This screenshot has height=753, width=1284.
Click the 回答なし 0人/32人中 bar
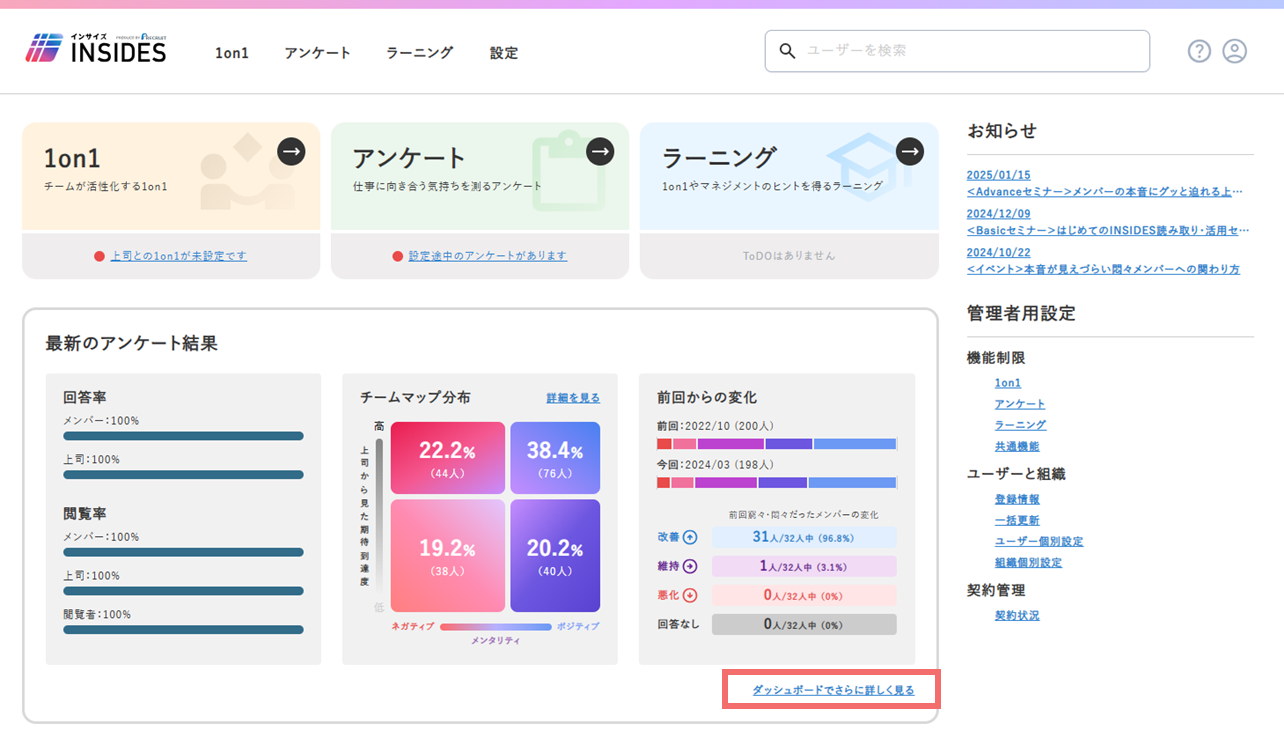tap(804, 624)
